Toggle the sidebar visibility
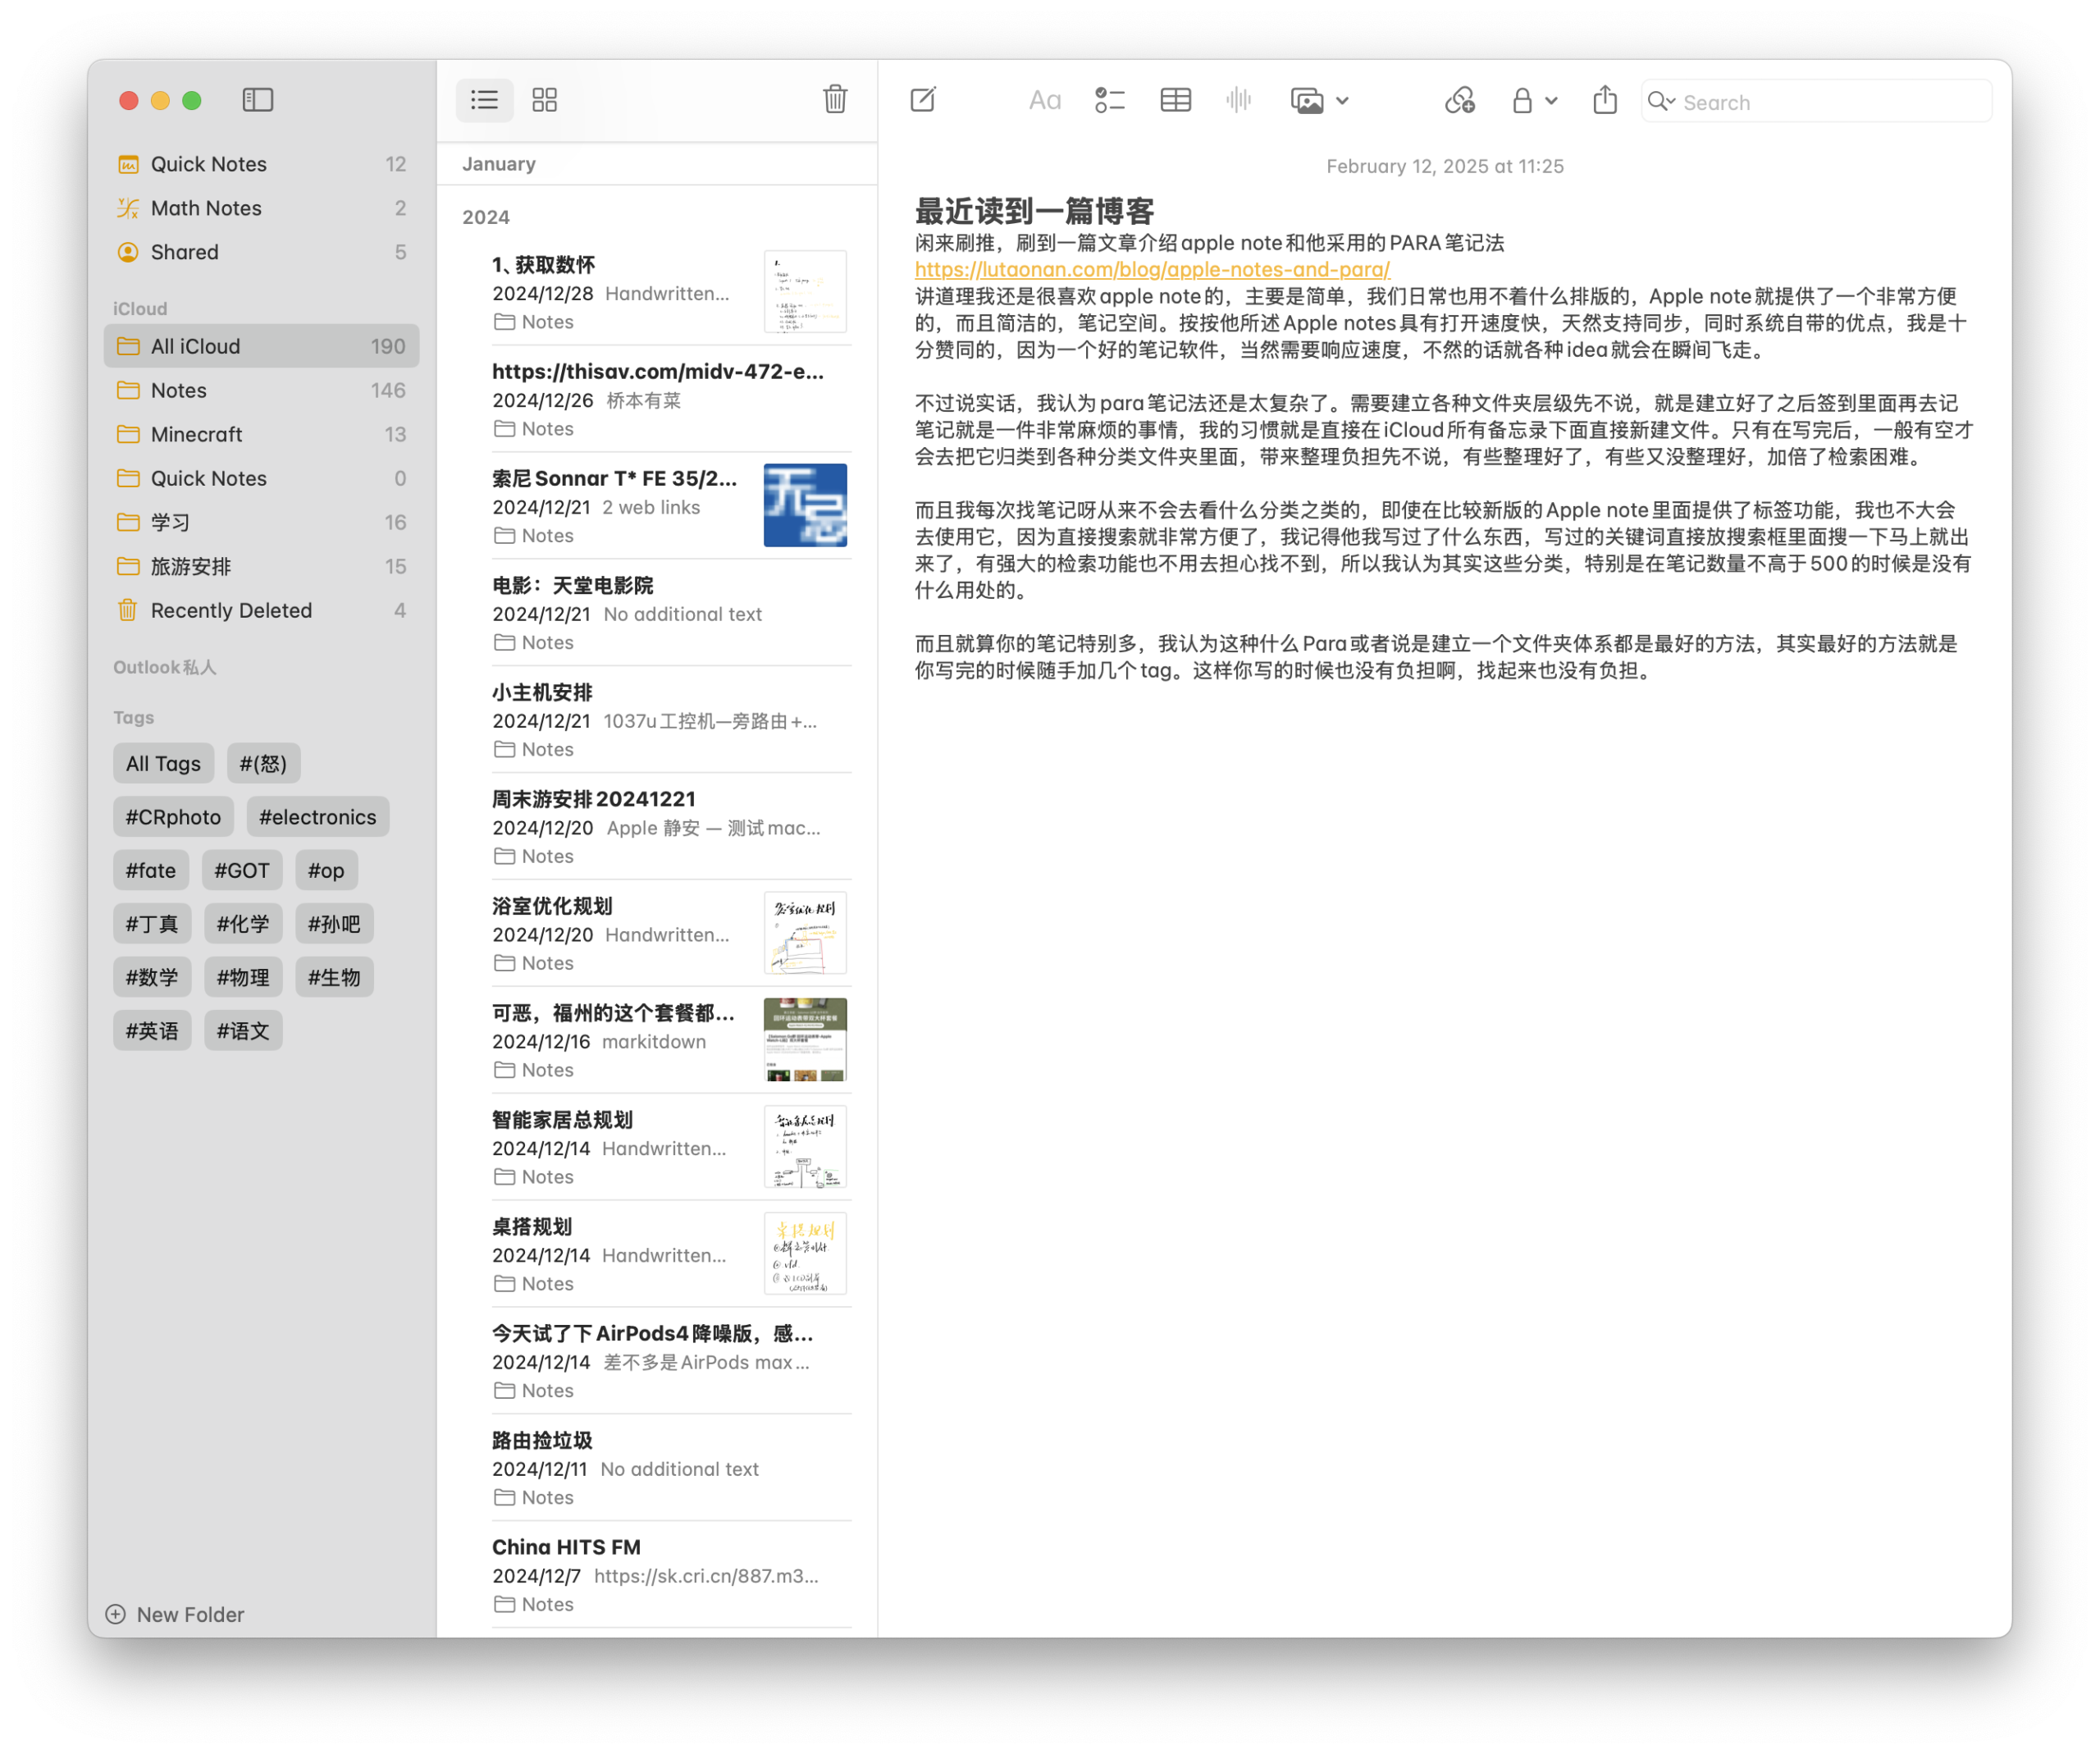 pyautogui.click(x=257, y=100)
